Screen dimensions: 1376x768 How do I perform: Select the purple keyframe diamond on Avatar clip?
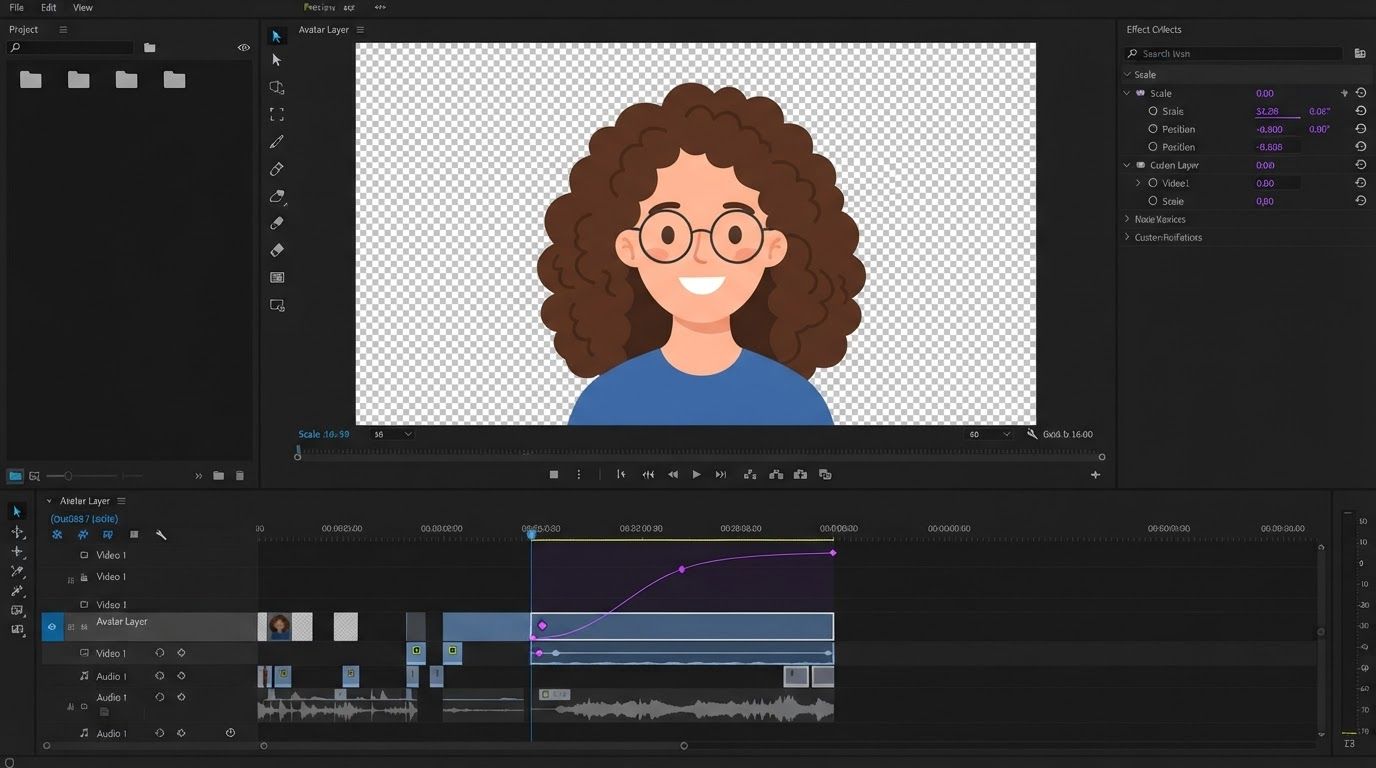(x=543, y=626)
